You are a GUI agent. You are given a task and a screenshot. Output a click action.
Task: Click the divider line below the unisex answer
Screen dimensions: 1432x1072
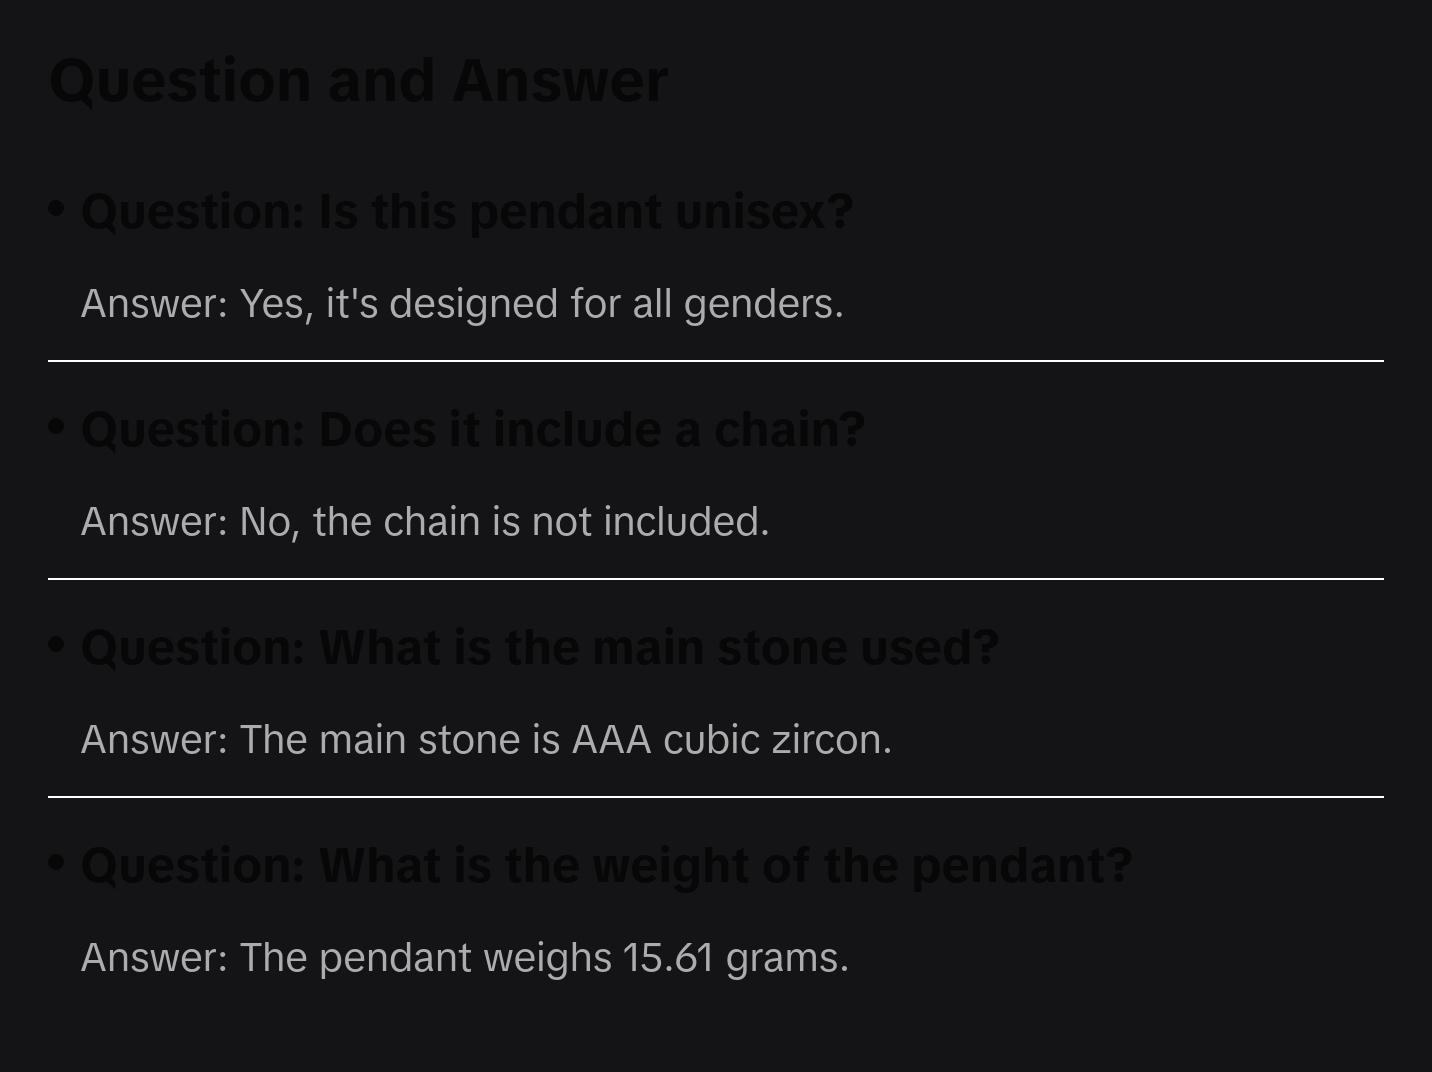[x=716, y=361]
